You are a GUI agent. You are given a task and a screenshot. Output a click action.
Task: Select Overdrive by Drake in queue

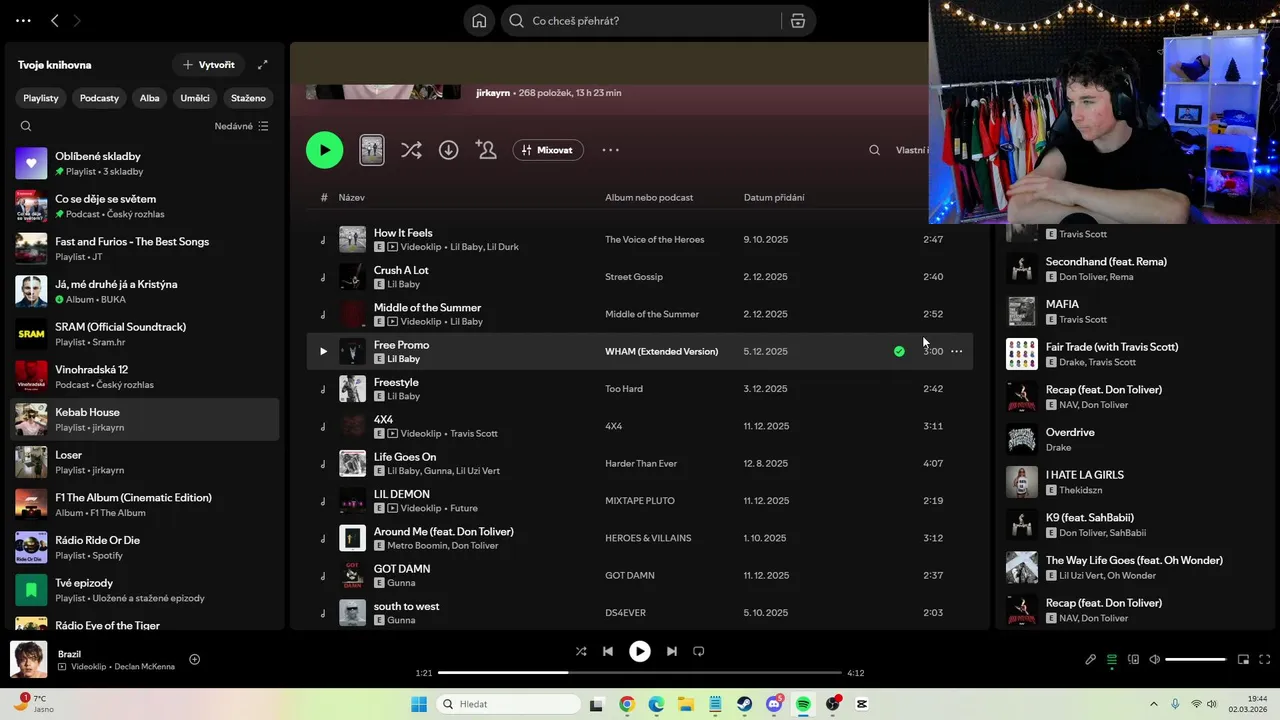[x=1136, y=439]
